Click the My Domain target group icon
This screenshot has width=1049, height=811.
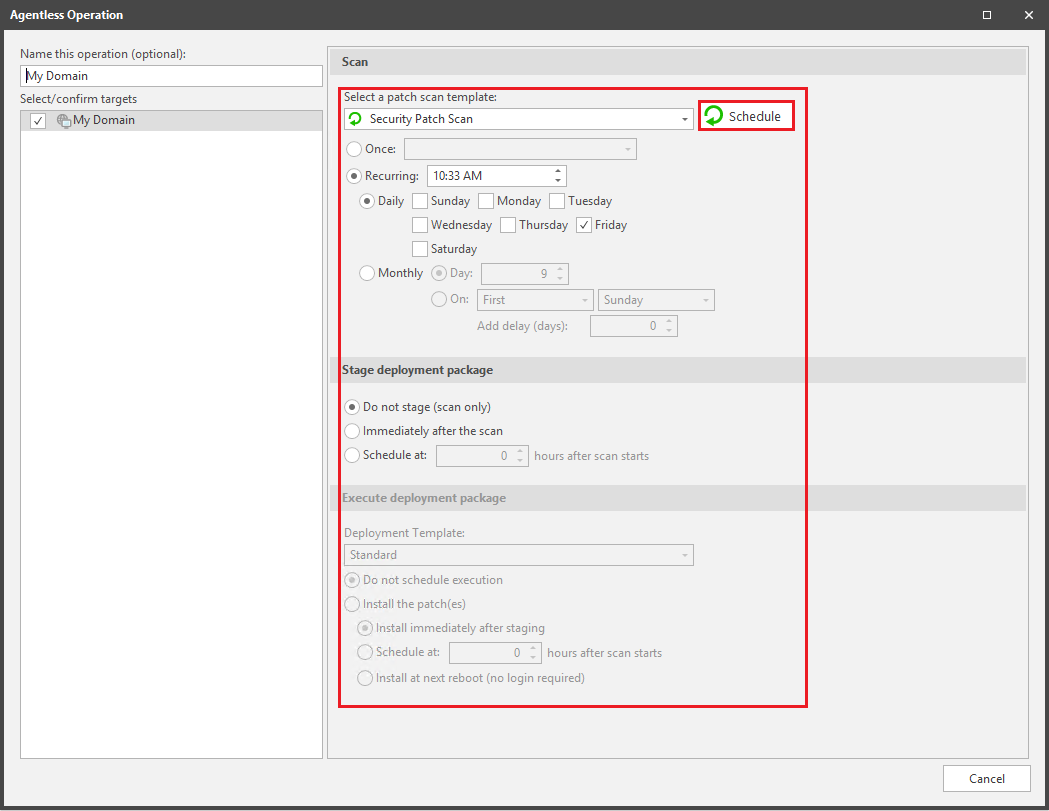click(63, 119)
